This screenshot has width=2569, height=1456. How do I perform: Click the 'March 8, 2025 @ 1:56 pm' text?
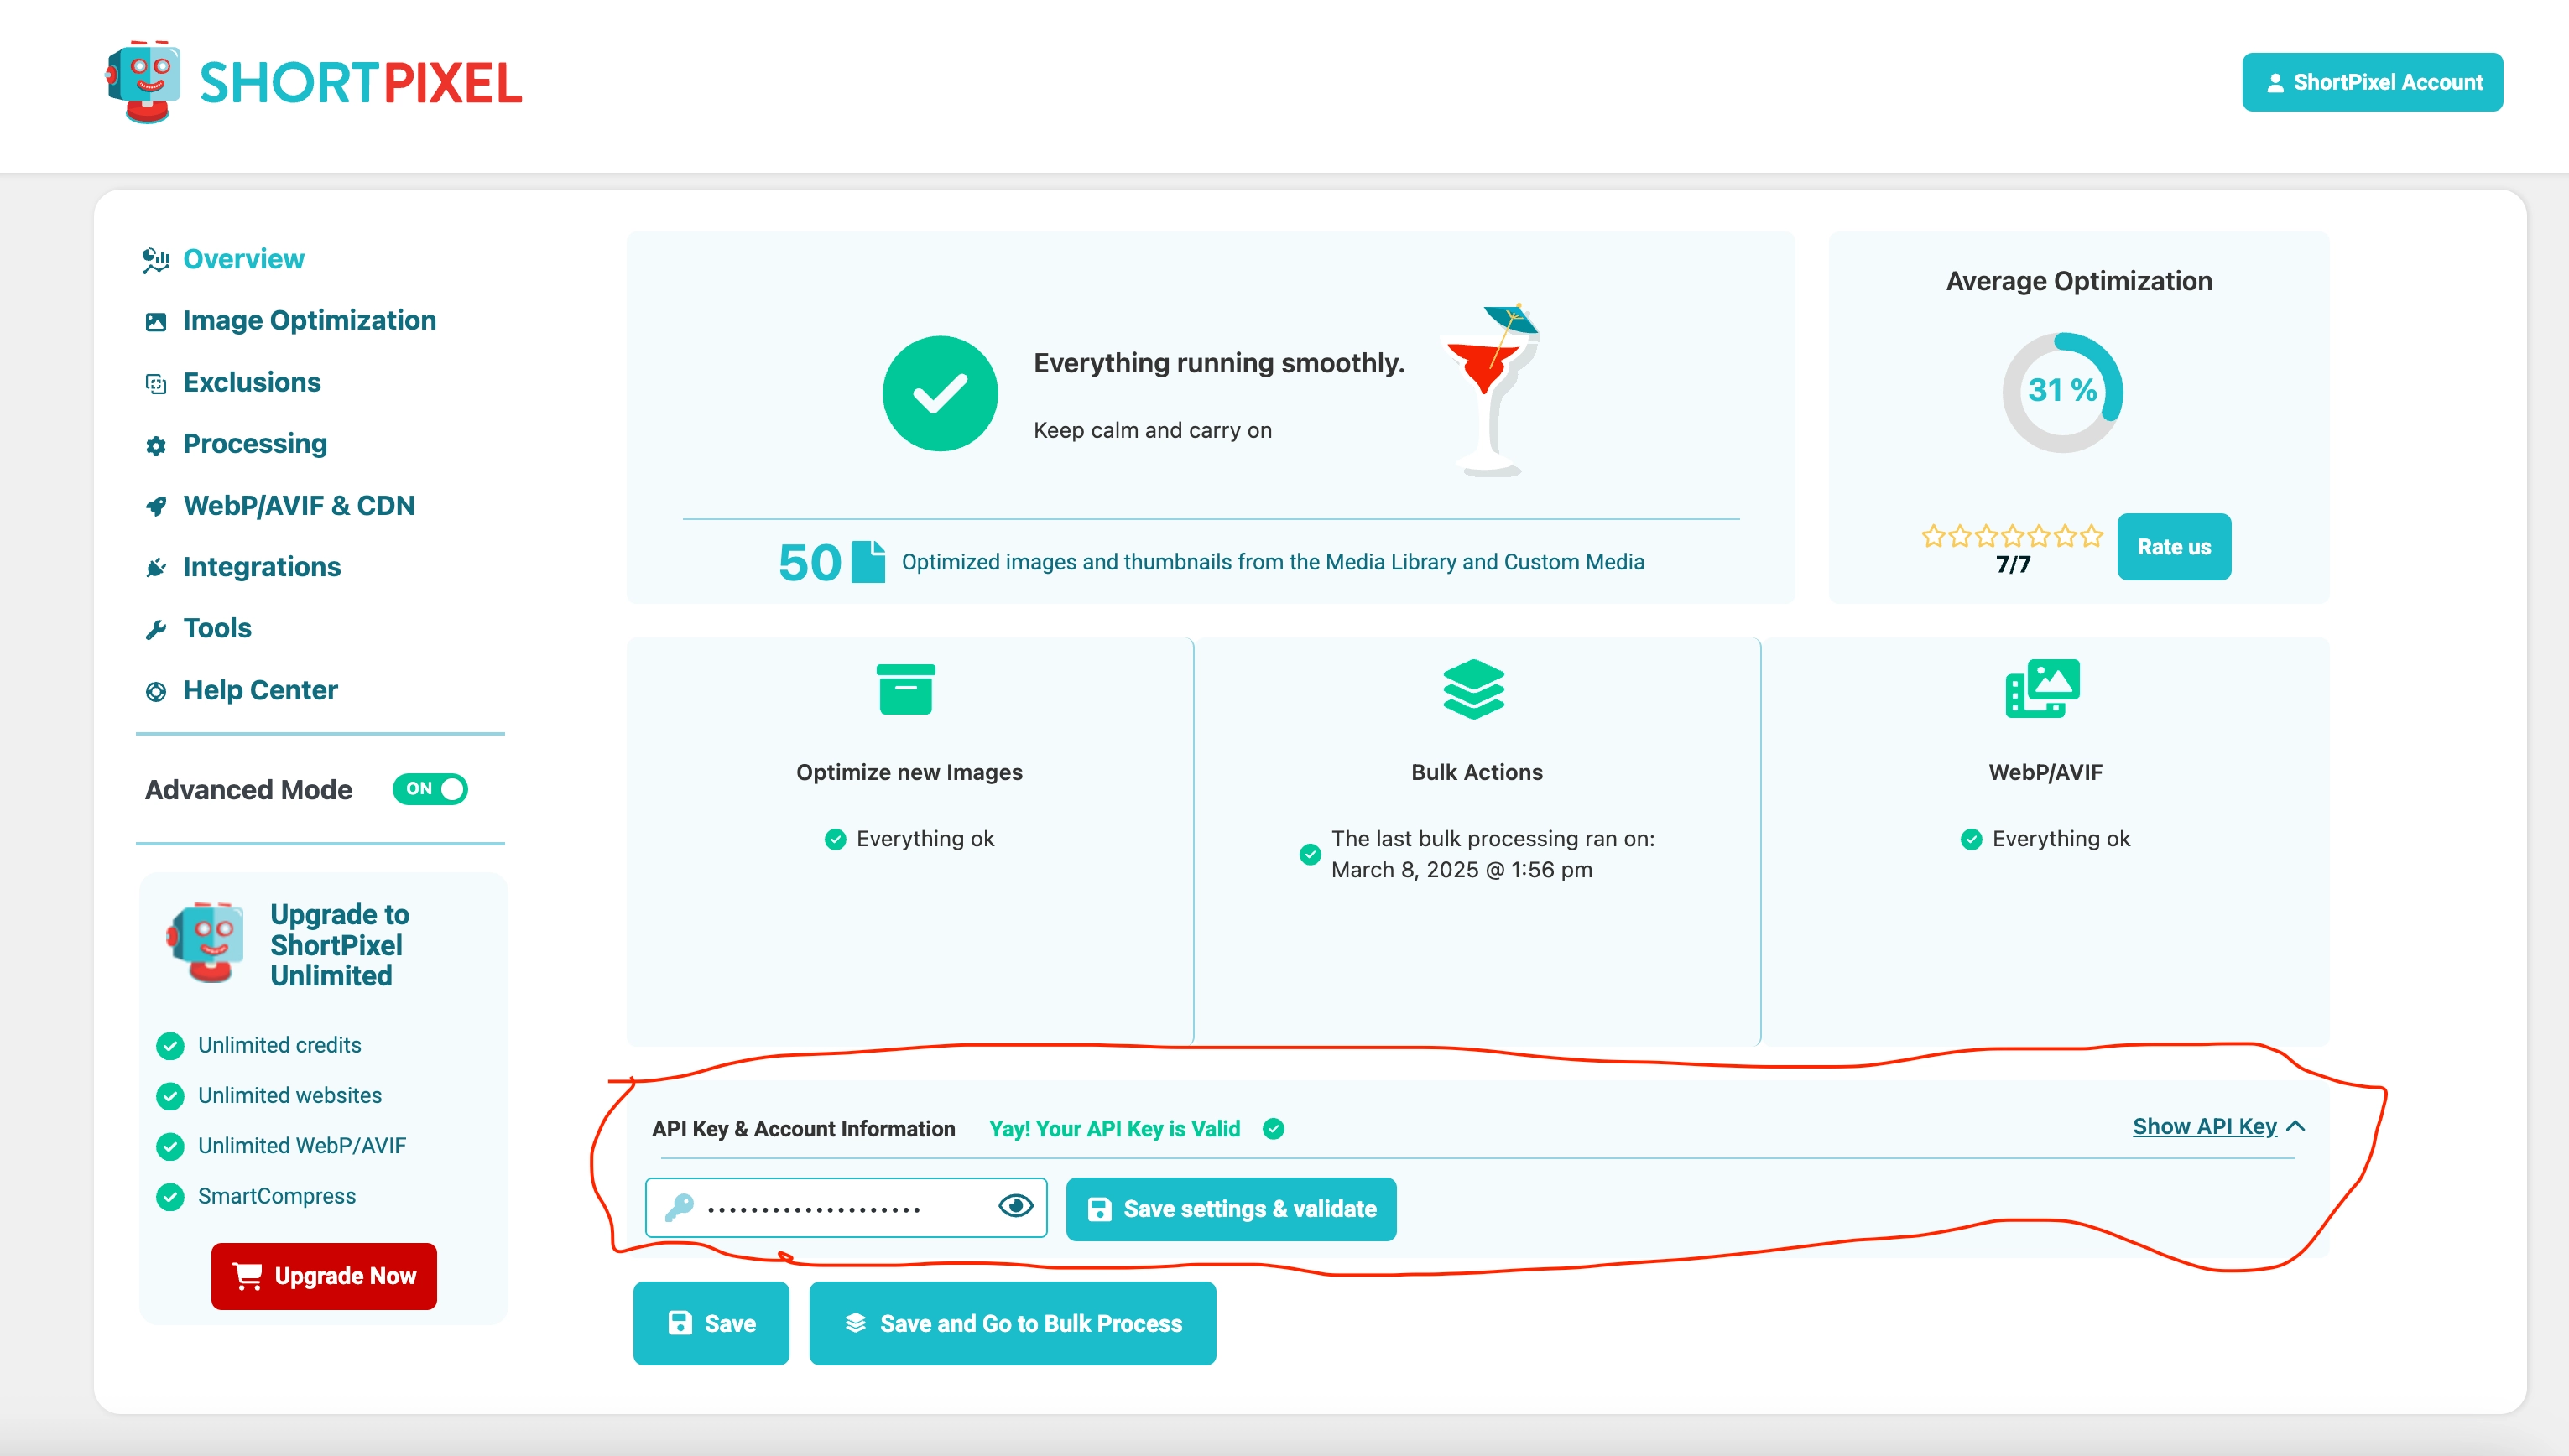[1462, 870]
